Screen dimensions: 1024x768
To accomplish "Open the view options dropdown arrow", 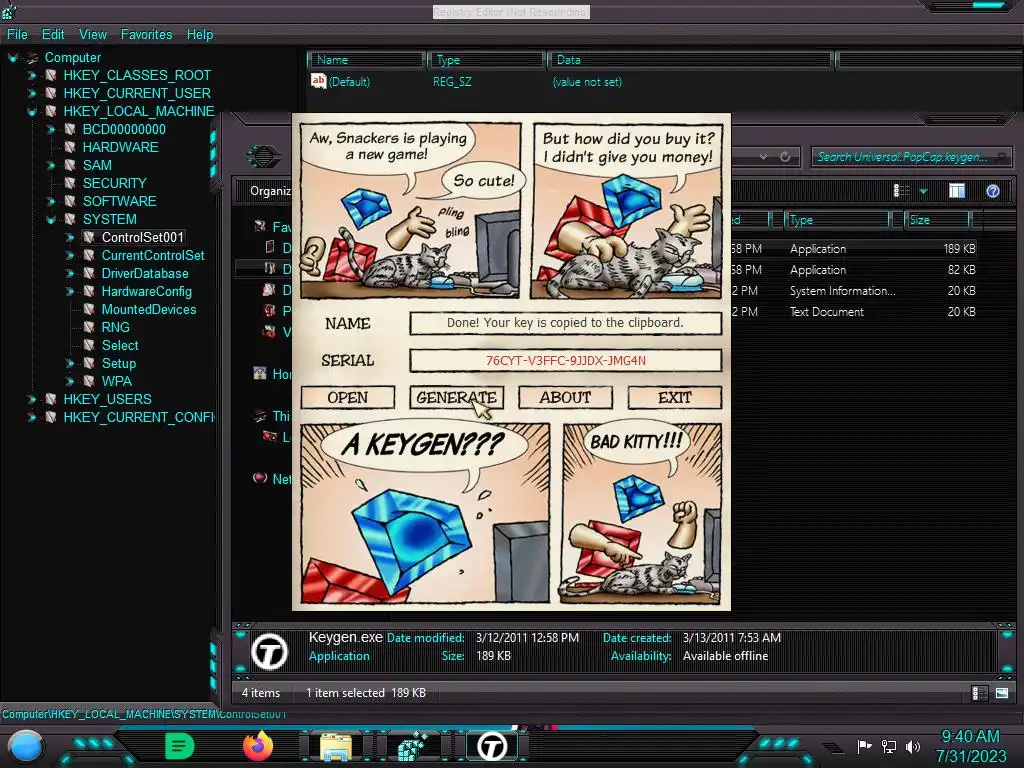I will (x=923, y=191).
